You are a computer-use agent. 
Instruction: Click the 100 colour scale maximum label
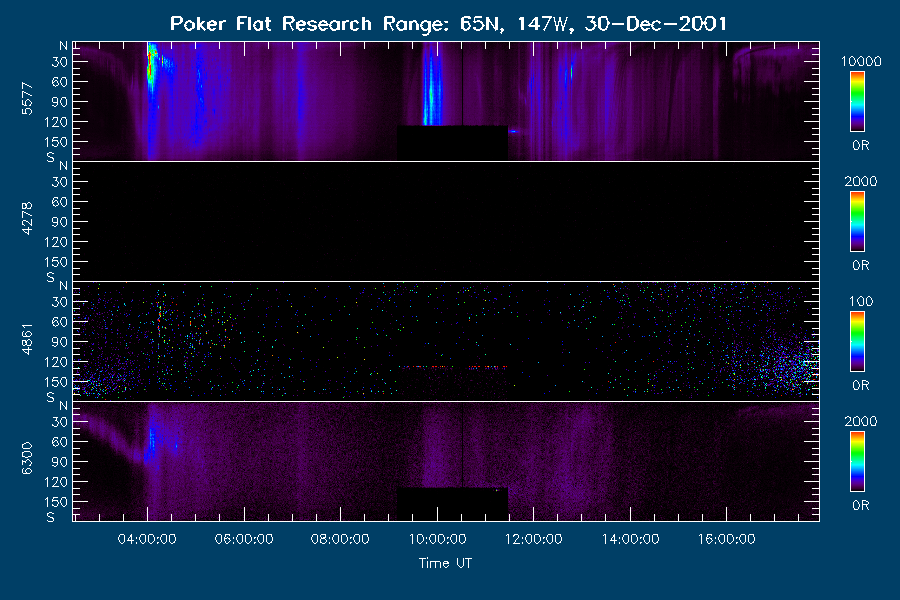pos(861,301)
